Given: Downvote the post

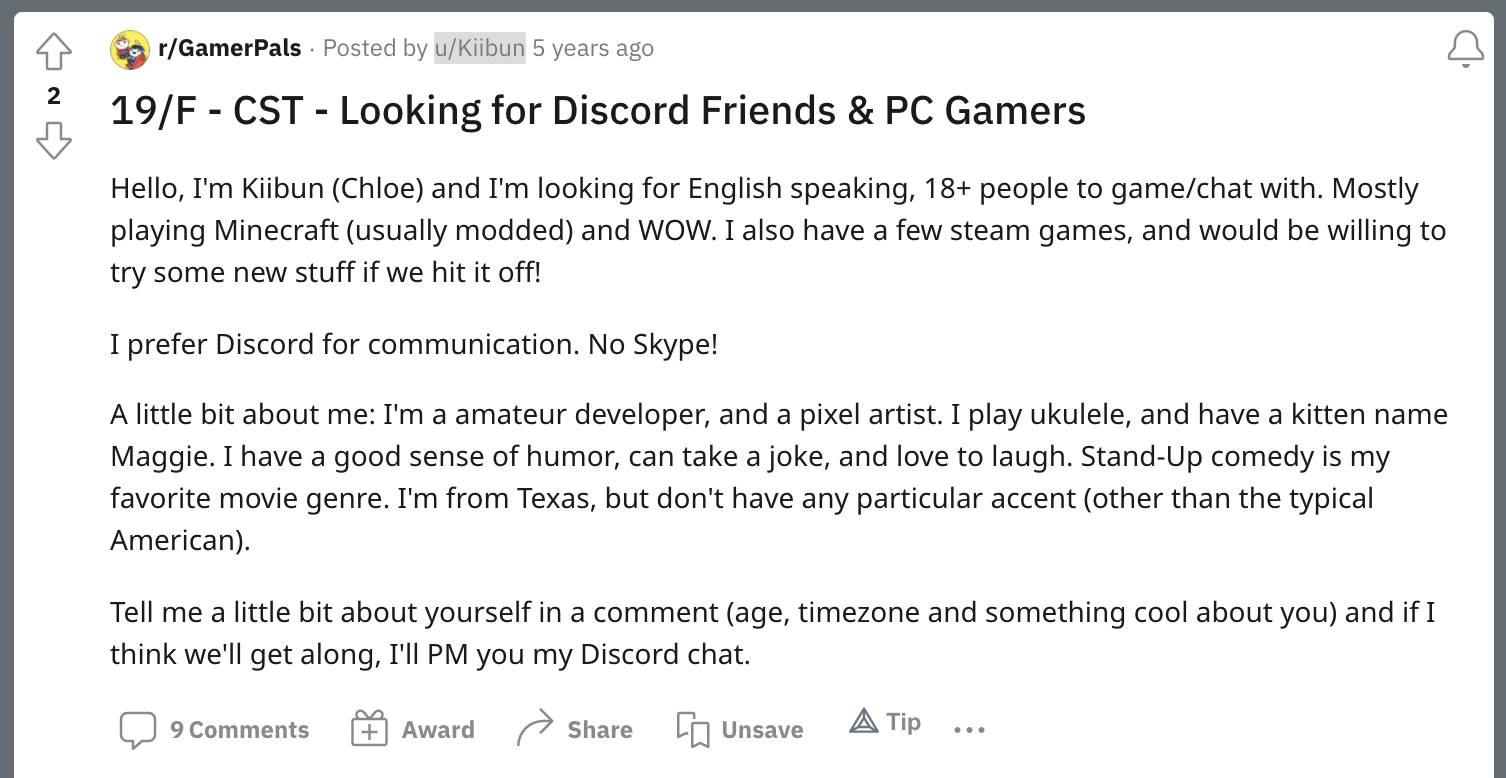Looking at the screenshot, I should (x=54, y=140).
